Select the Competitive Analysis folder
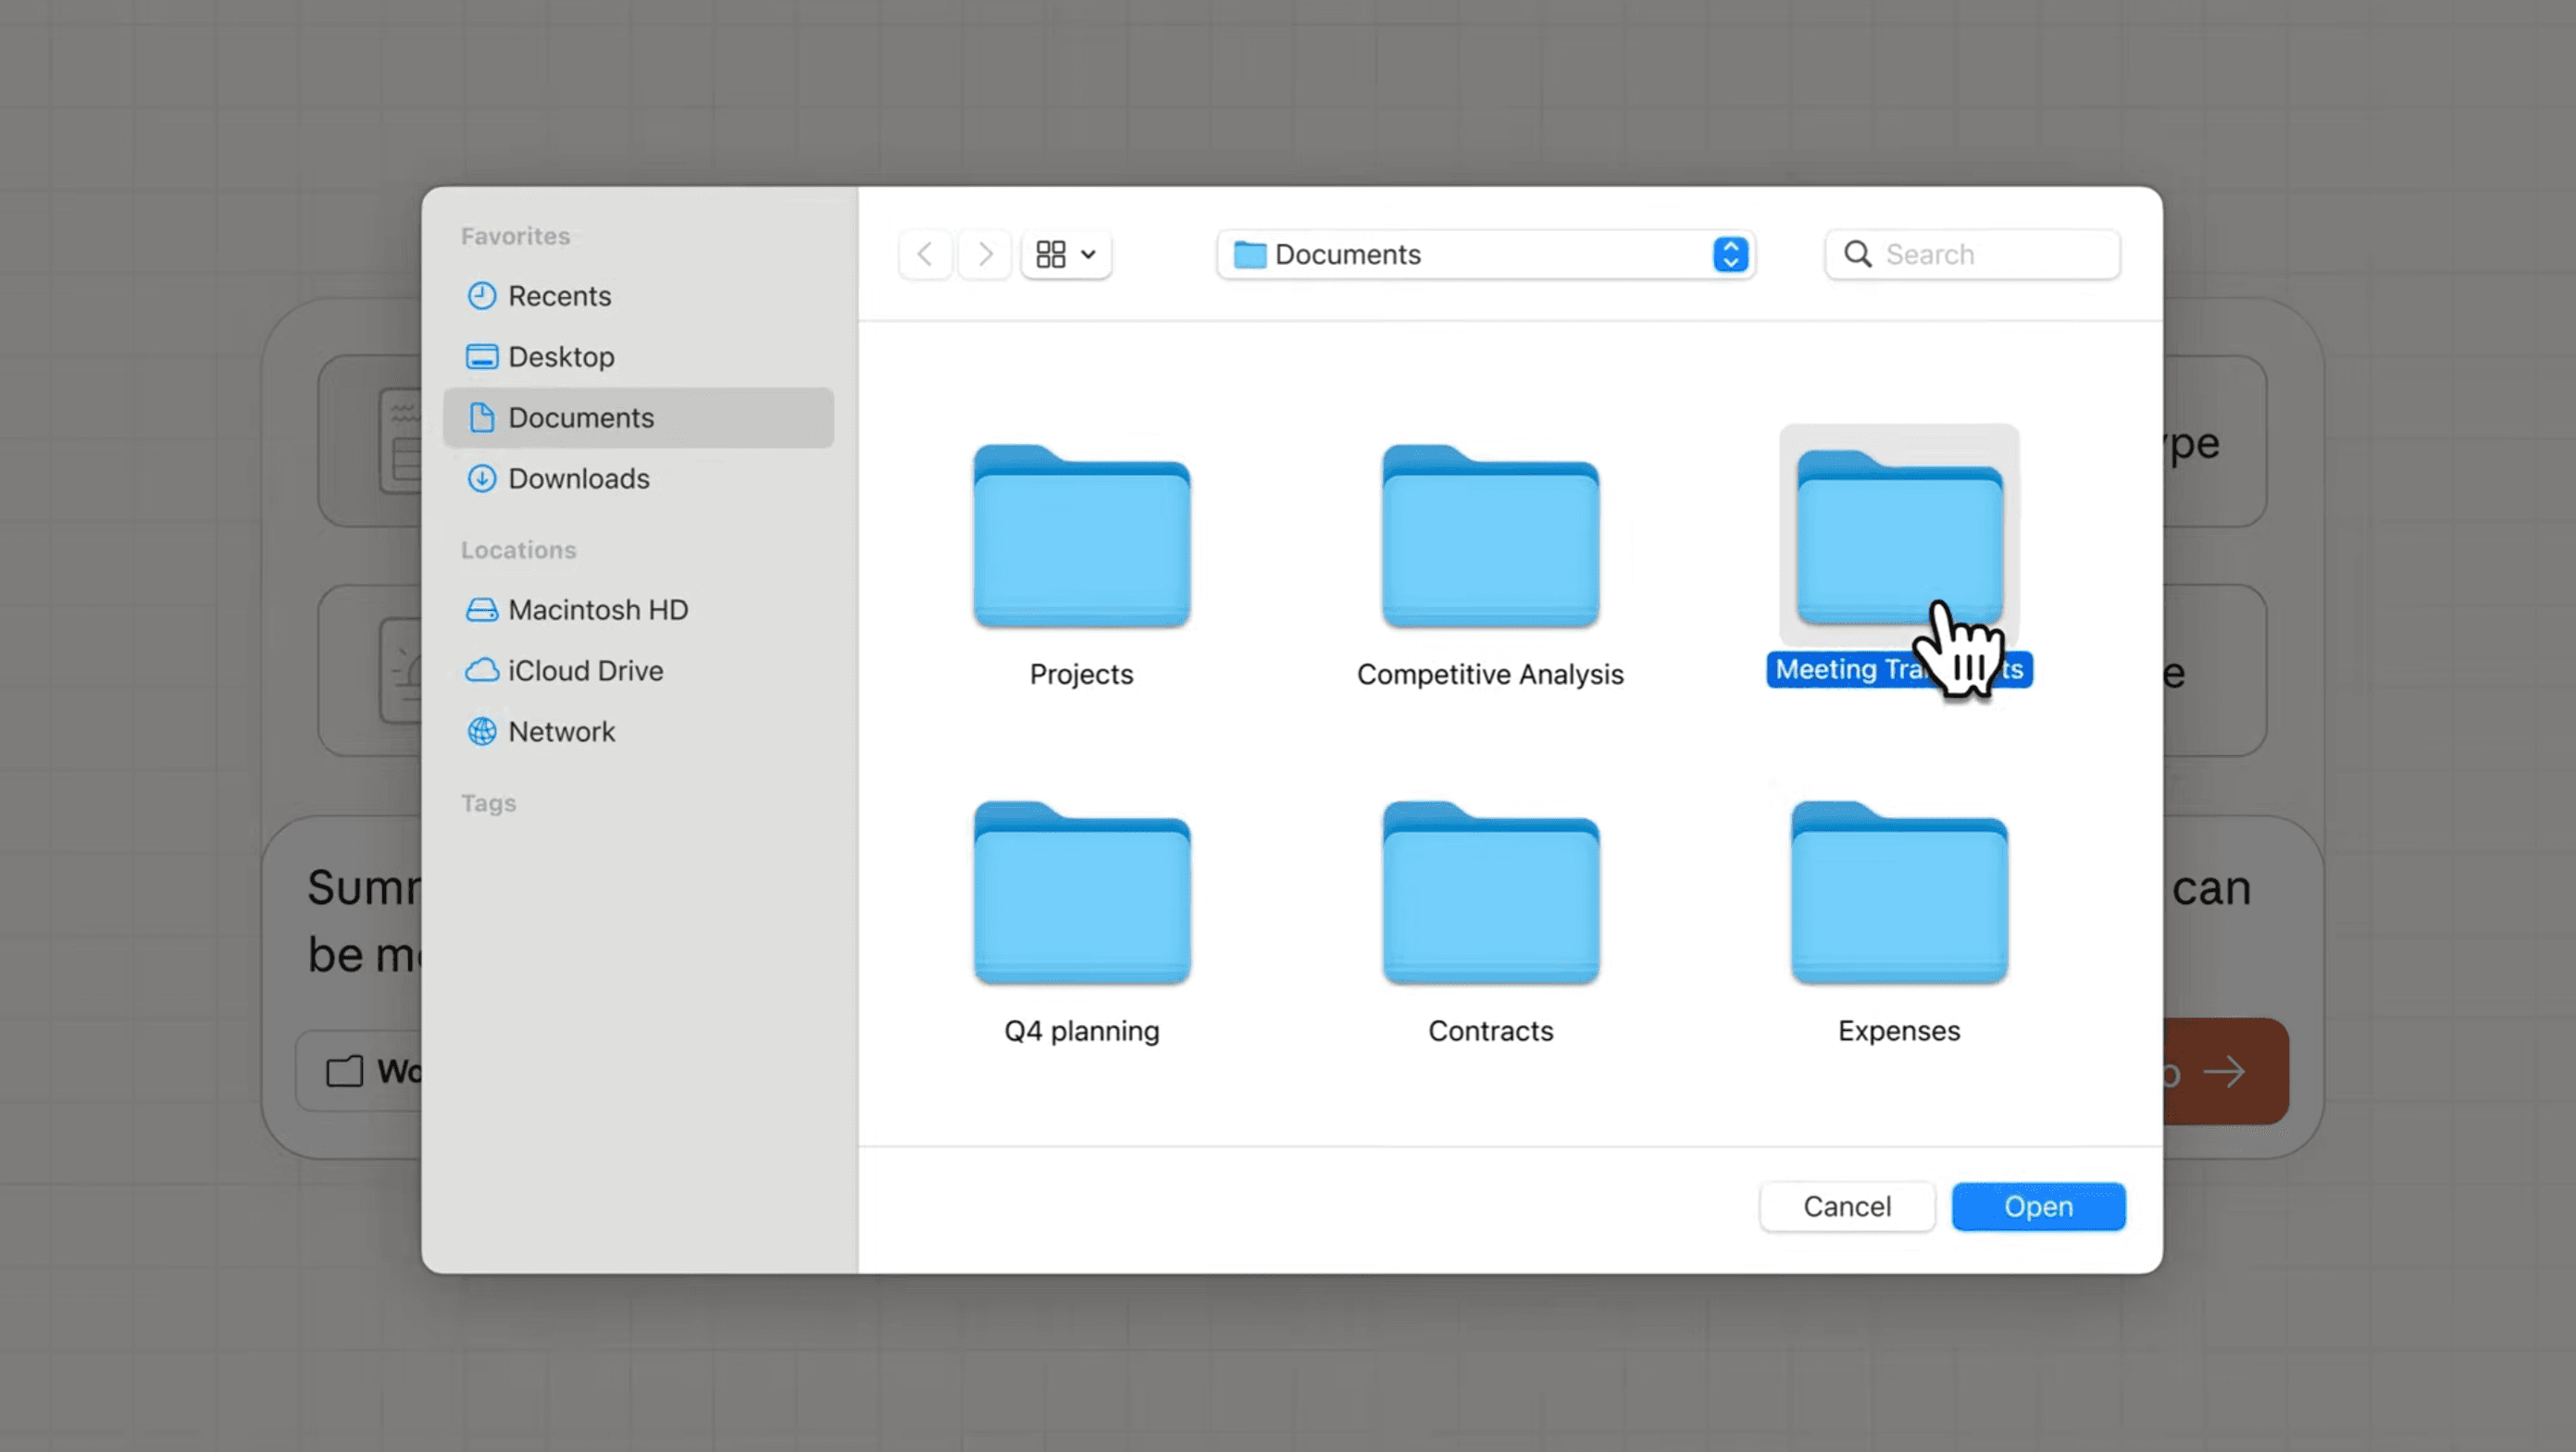Screen dimensions: 2576x1452 coord(1490,538)
